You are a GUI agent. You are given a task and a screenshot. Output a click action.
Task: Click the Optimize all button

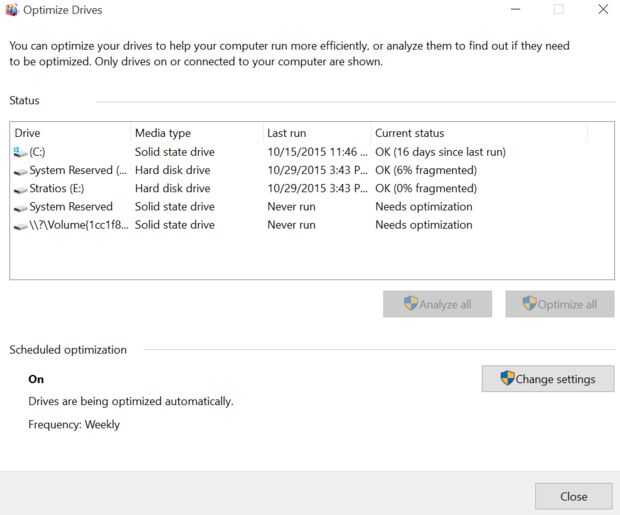pos(559,304)
